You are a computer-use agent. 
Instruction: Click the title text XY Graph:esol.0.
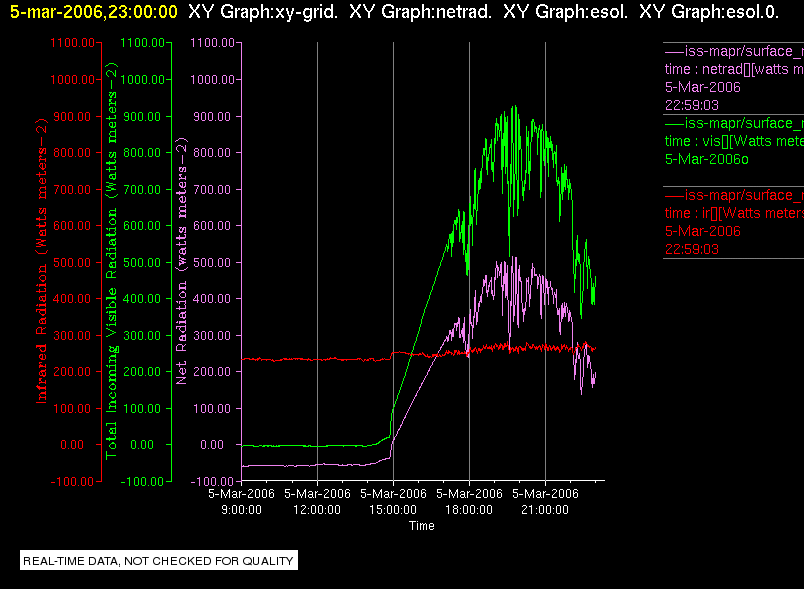[x=709, y=11]
